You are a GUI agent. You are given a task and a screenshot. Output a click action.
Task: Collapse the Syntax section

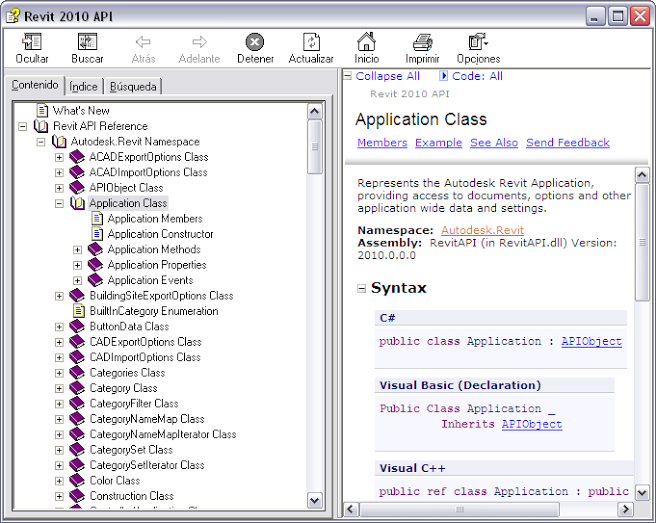(361, 288)
